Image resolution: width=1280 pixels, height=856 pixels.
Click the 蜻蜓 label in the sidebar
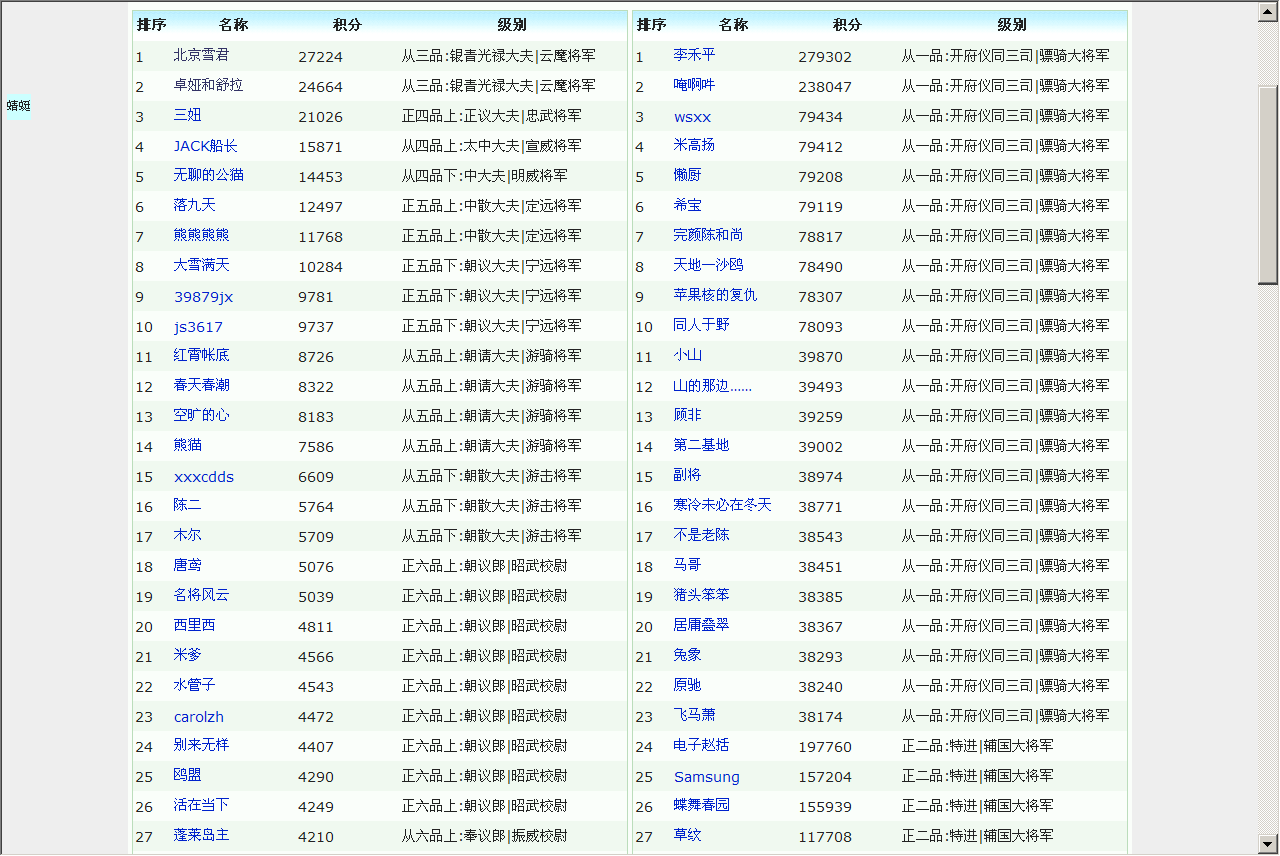coord(18,106)
